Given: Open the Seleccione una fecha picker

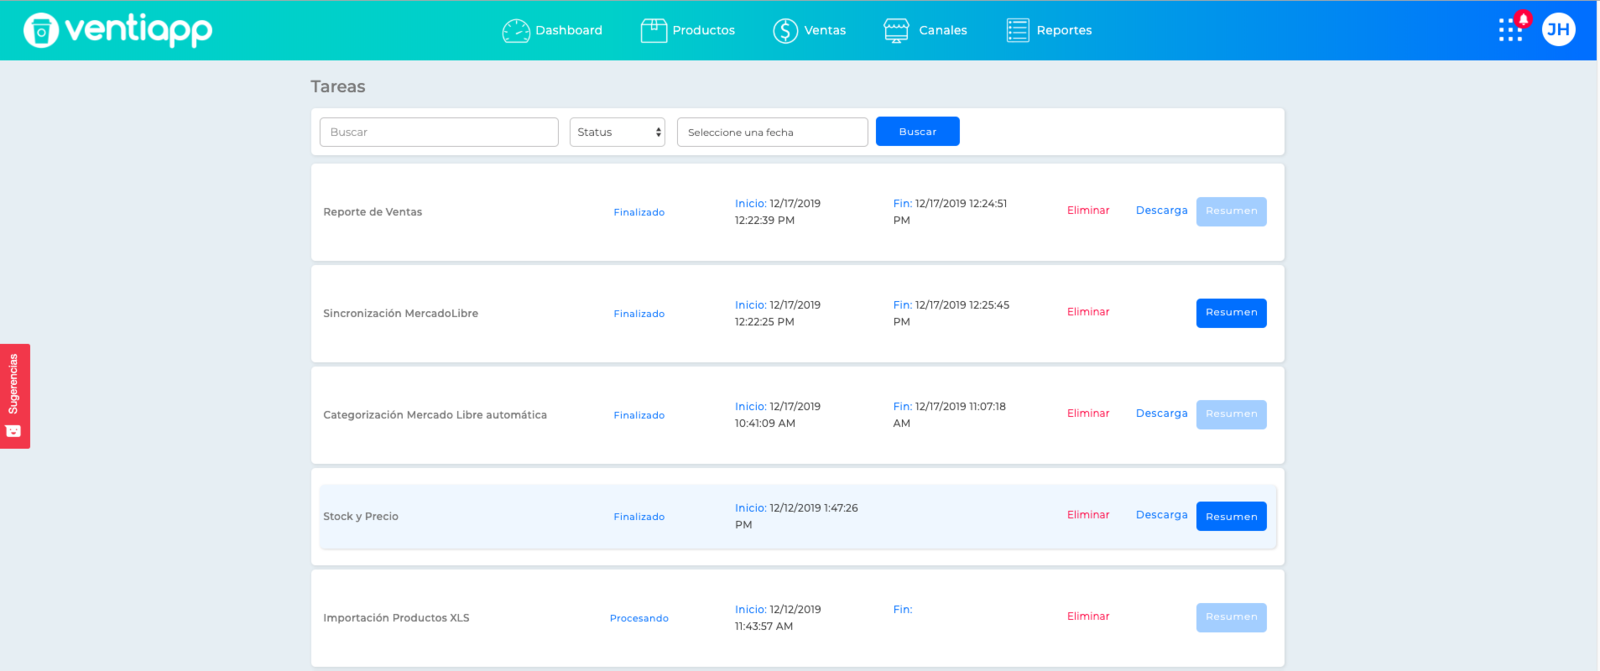Looking at the screenshot, I should click(772, 132).
